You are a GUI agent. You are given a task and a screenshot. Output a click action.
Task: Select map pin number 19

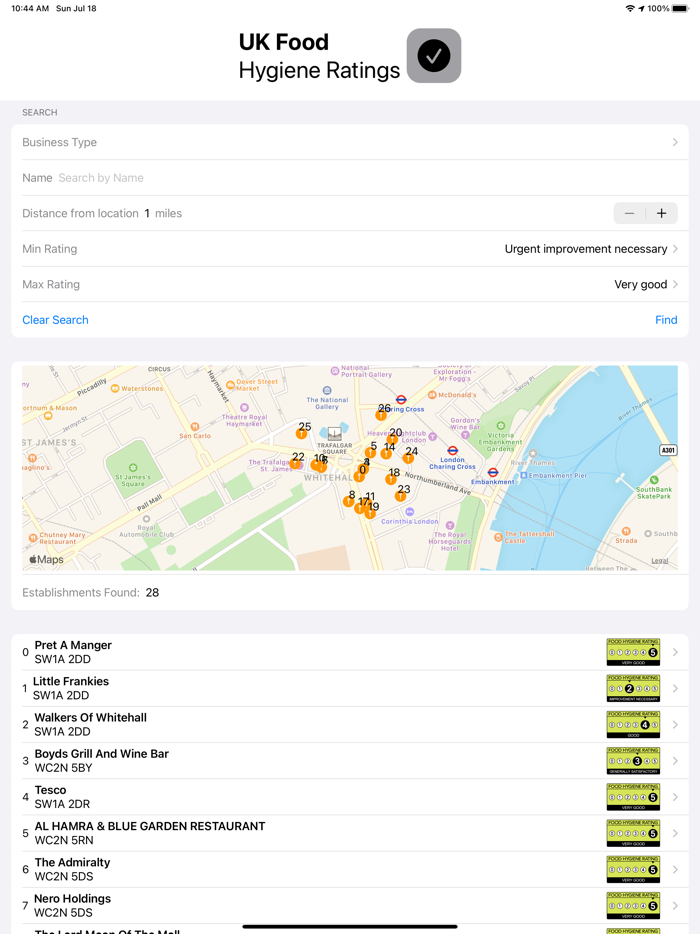[371, 513]
